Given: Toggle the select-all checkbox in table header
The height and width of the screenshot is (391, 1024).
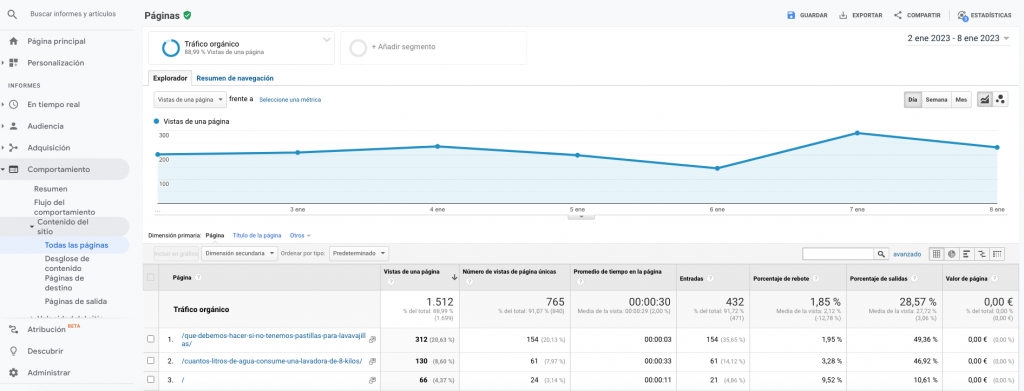Looking at the screenshot, I should tap(151, 277).
